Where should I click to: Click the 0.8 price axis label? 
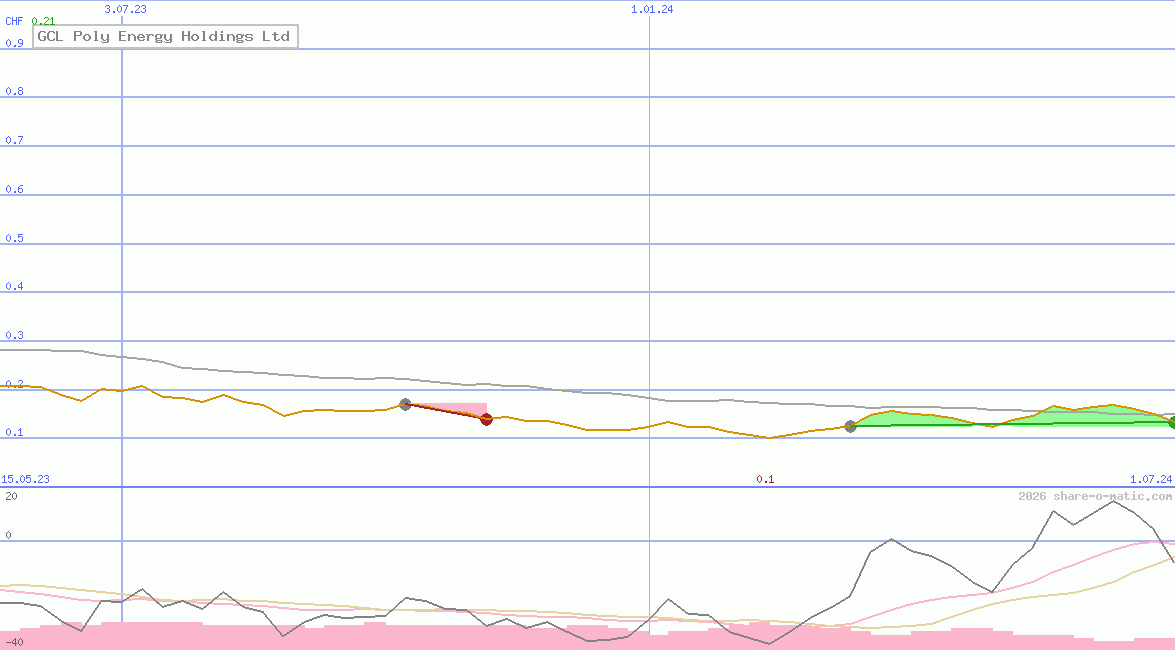pos(14,91)
